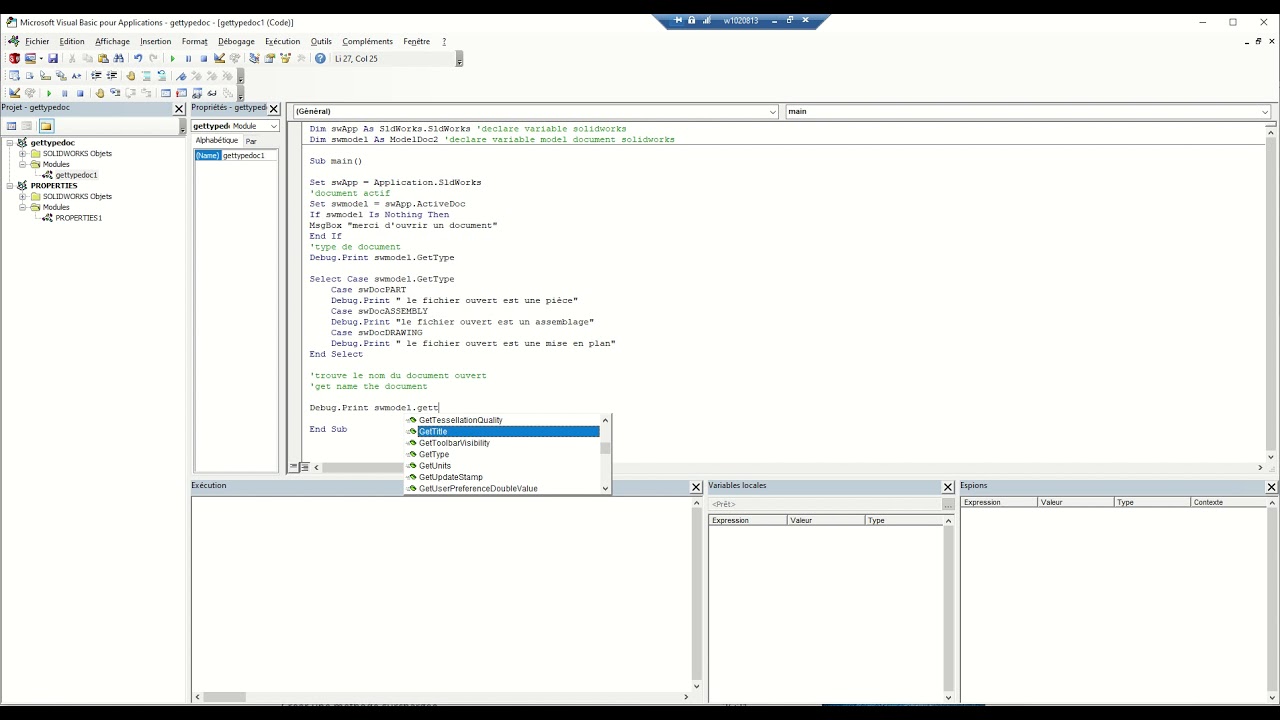Click the Complete Word icon

point(76,75)
